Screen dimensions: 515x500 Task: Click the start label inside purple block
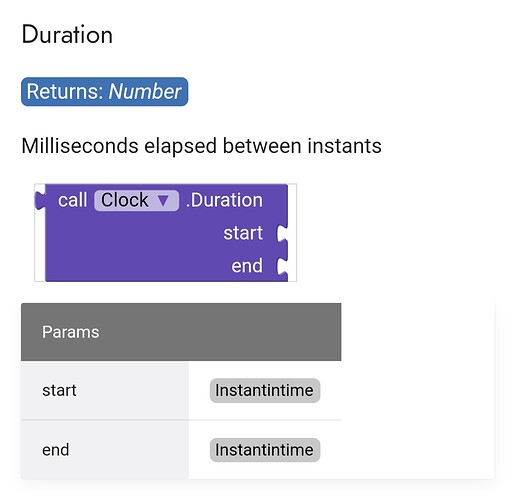tap(243, 233)
